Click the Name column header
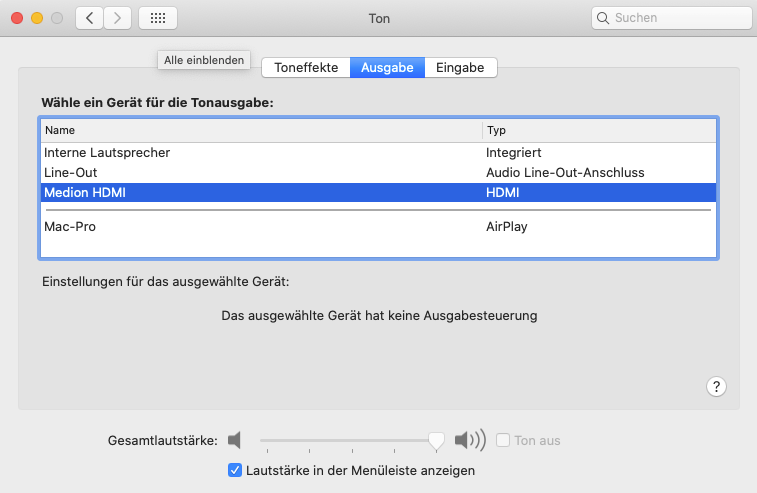The height and width of the screenshot is (493, 757). point(260,130)
